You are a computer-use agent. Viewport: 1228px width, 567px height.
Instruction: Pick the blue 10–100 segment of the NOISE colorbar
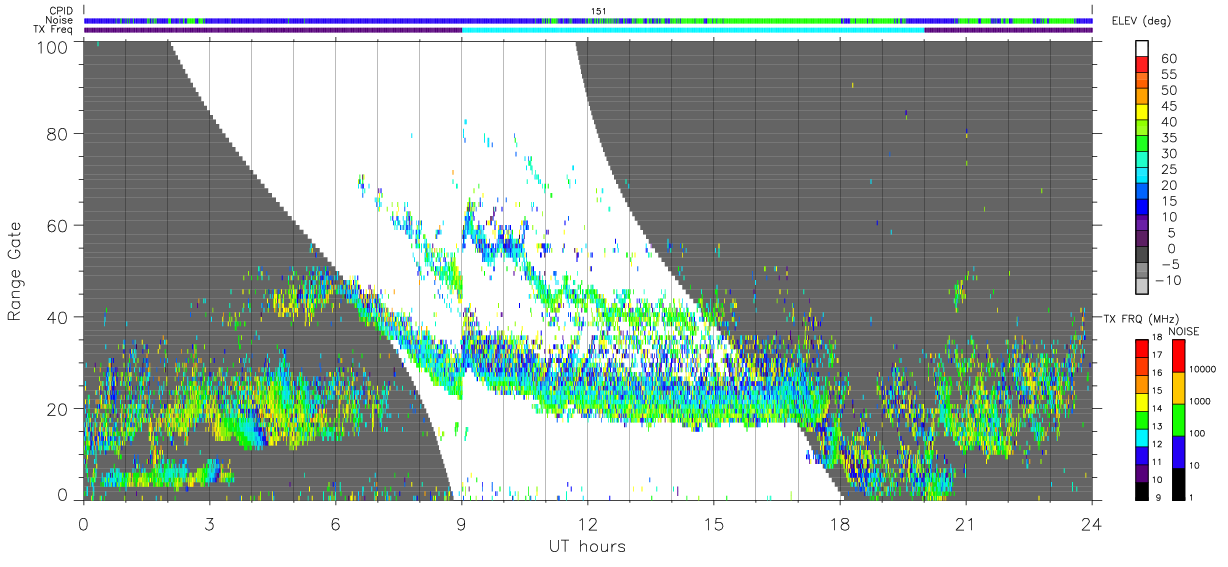[1178, 451]
